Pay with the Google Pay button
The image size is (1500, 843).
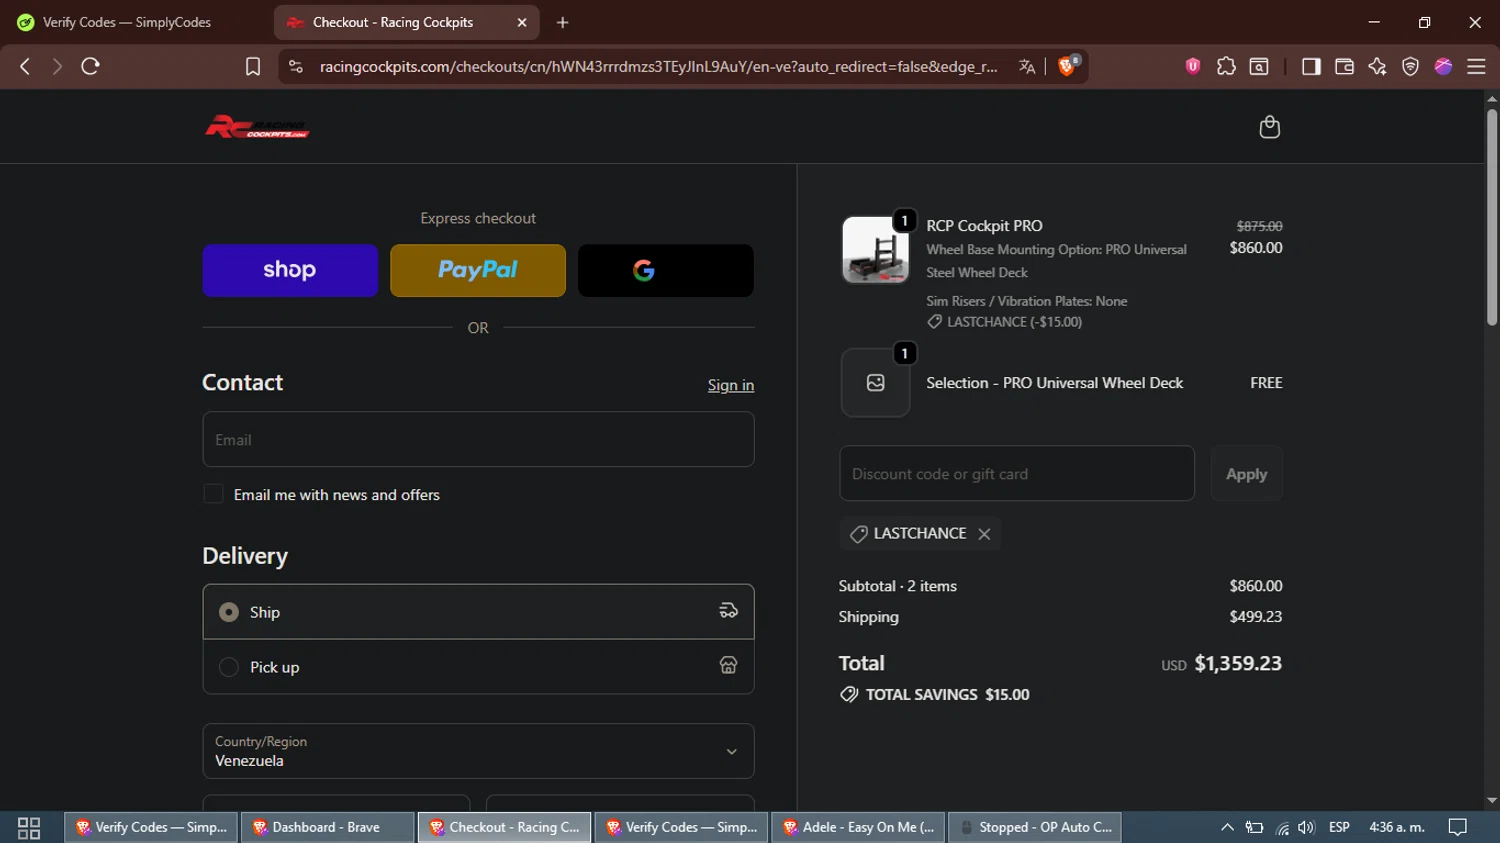click(x=666, y=270)
